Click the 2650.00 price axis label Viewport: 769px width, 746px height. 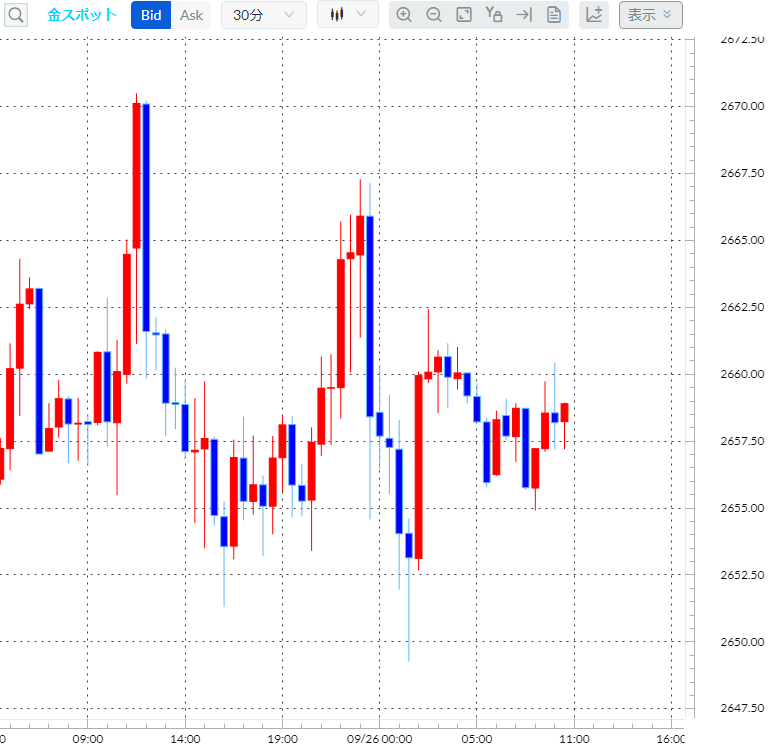pyautogui.click(x=742, y=642)
